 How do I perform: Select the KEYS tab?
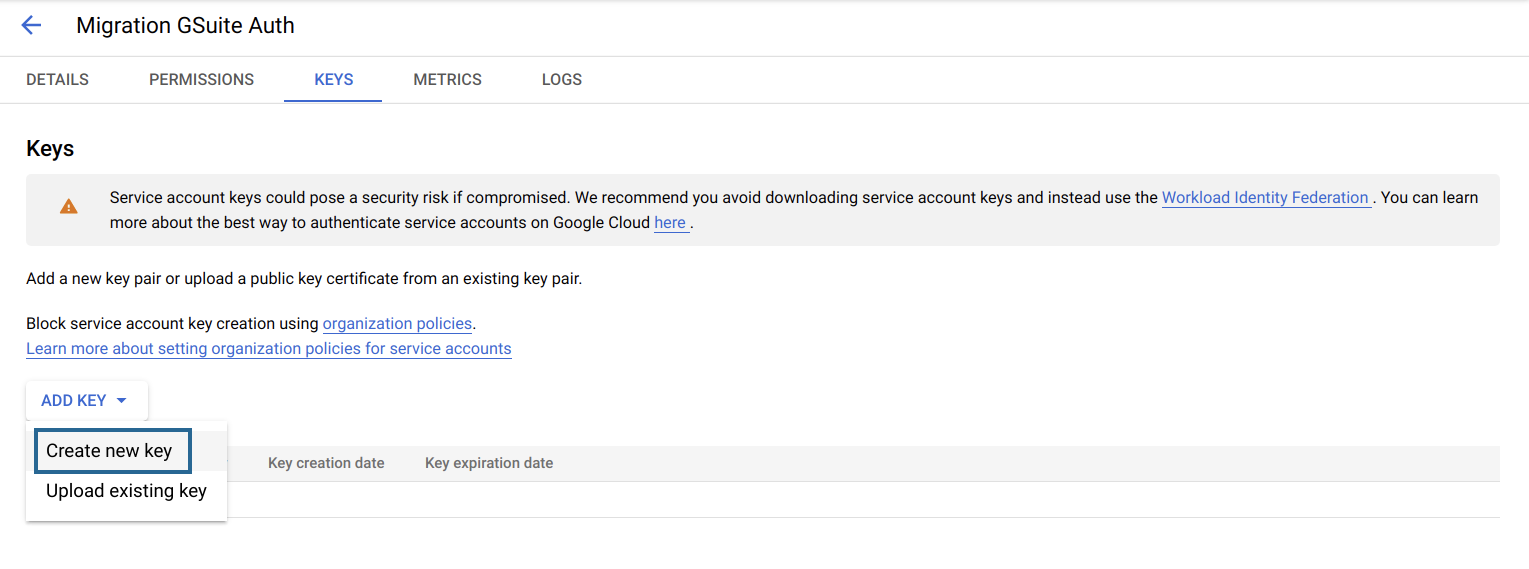[x=333, y=80]
